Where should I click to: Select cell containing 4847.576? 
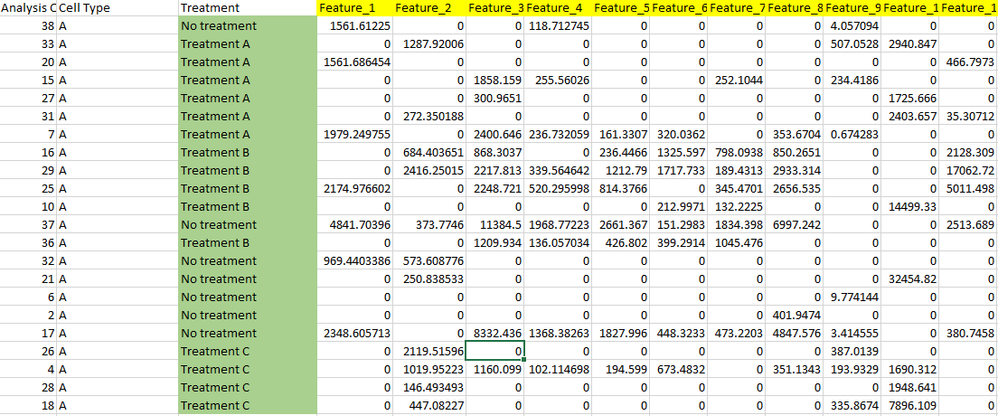794,333
